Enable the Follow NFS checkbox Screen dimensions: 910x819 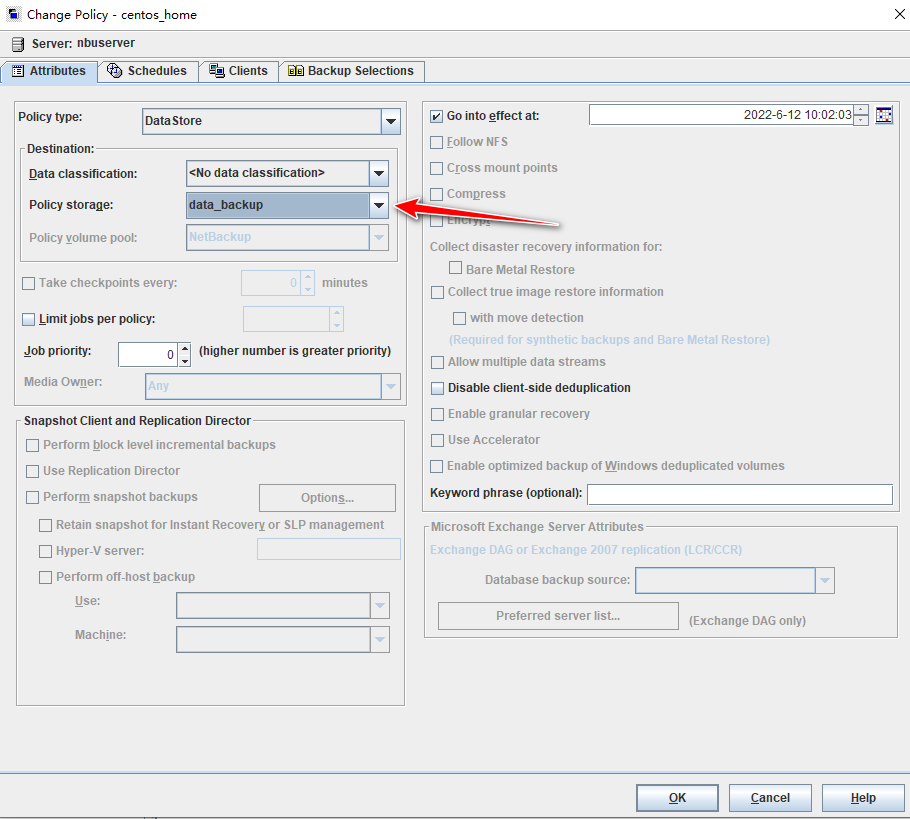[436, 142]
